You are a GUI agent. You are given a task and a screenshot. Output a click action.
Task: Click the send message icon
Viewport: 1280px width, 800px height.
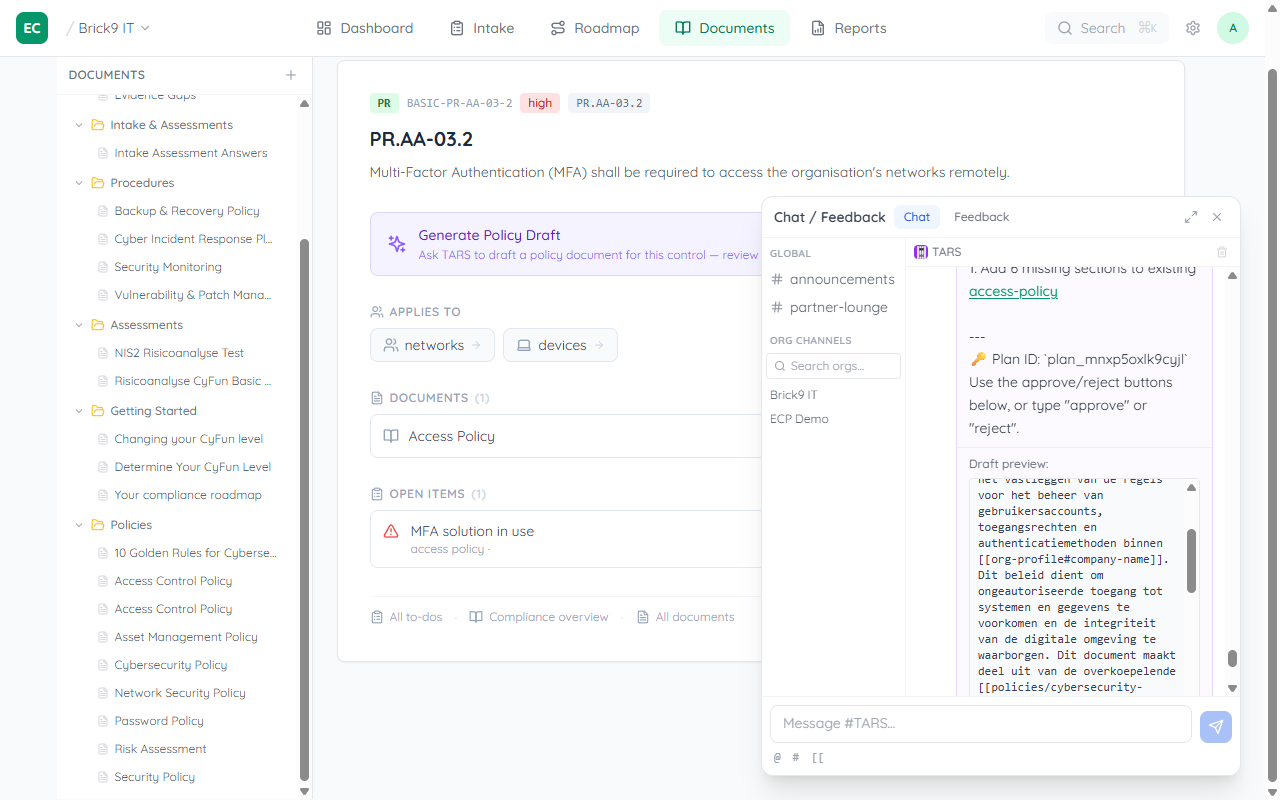(1215, 727)
